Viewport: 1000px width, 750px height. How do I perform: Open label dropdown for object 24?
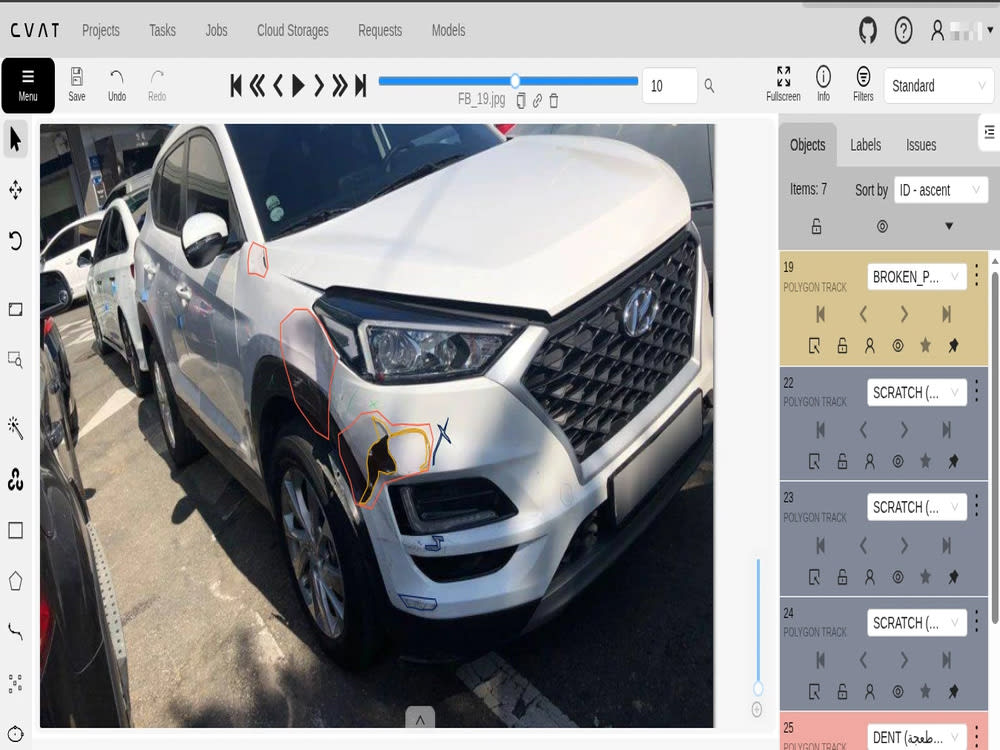[x=916, y=623]
